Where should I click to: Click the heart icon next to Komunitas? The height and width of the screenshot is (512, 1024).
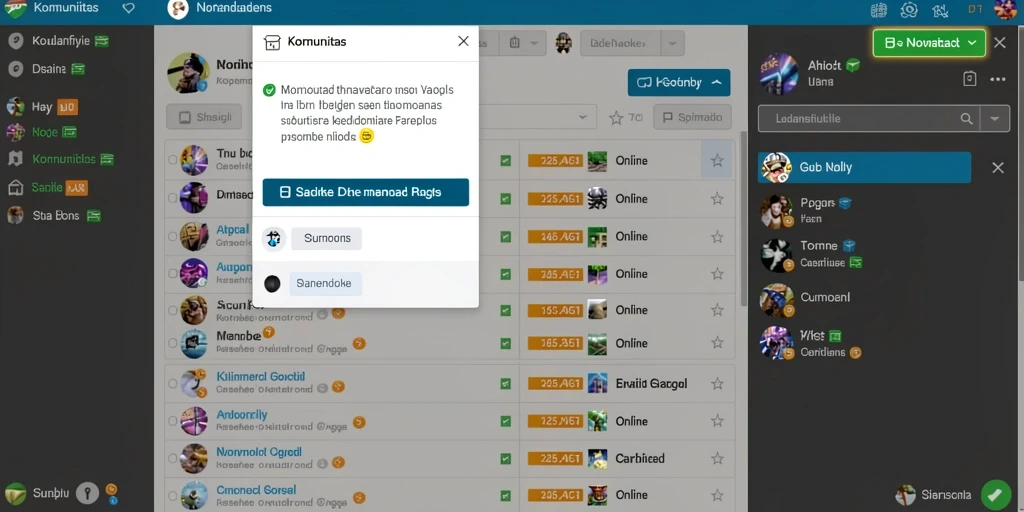(x=129, y=8)
